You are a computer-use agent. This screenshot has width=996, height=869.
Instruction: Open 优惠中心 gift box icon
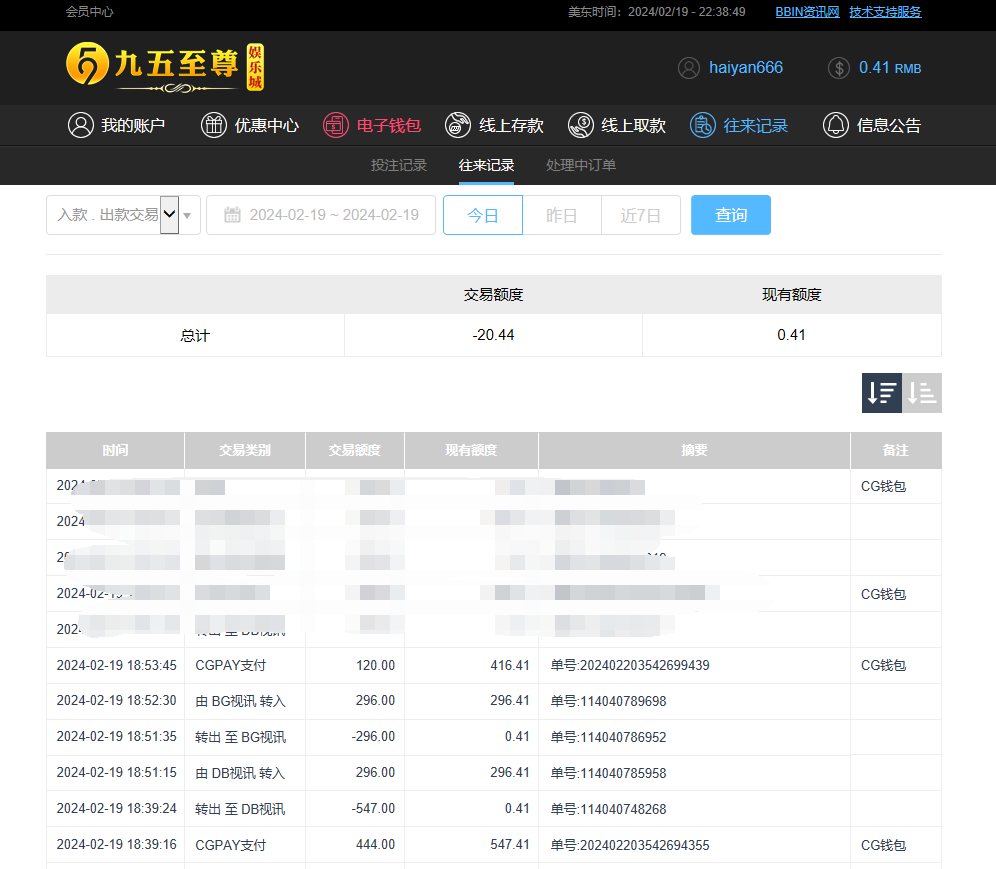tap(214, 125)
